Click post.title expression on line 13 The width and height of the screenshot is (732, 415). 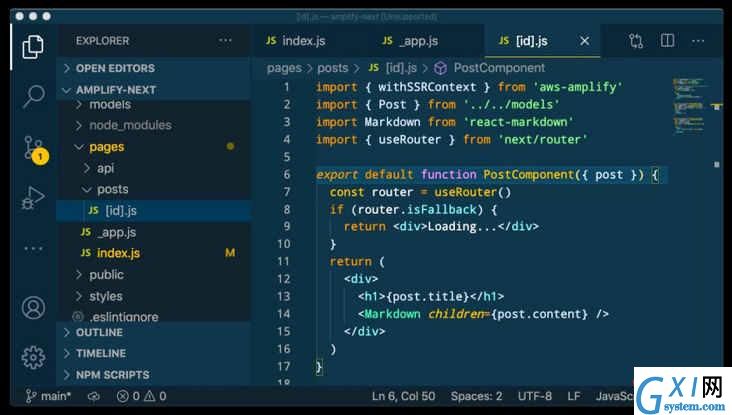point(427,296)
